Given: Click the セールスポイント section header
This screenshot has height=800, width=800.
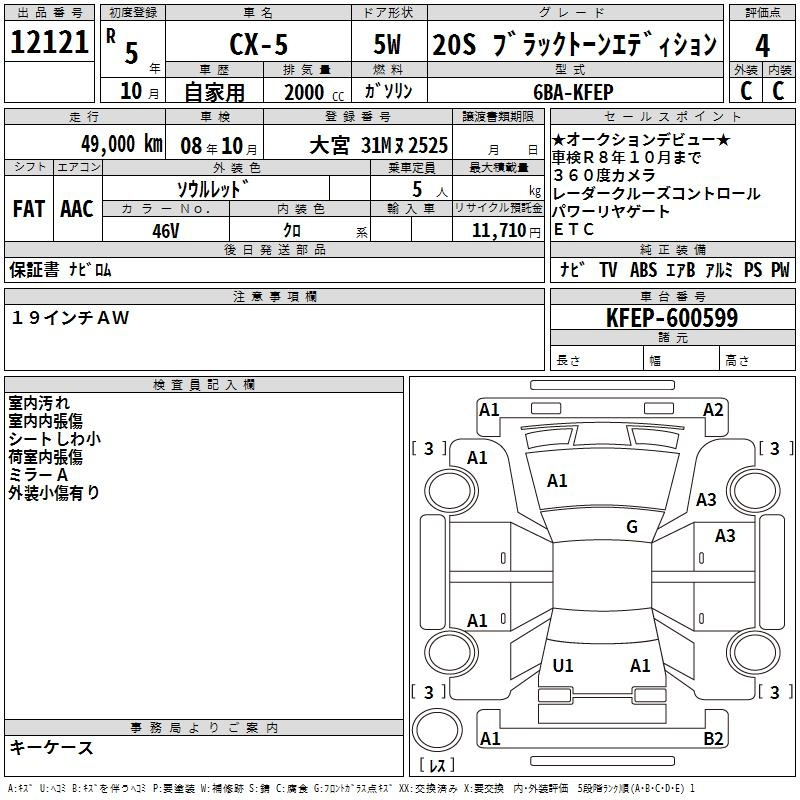Looking at the screenshot, I should (672, 116).
